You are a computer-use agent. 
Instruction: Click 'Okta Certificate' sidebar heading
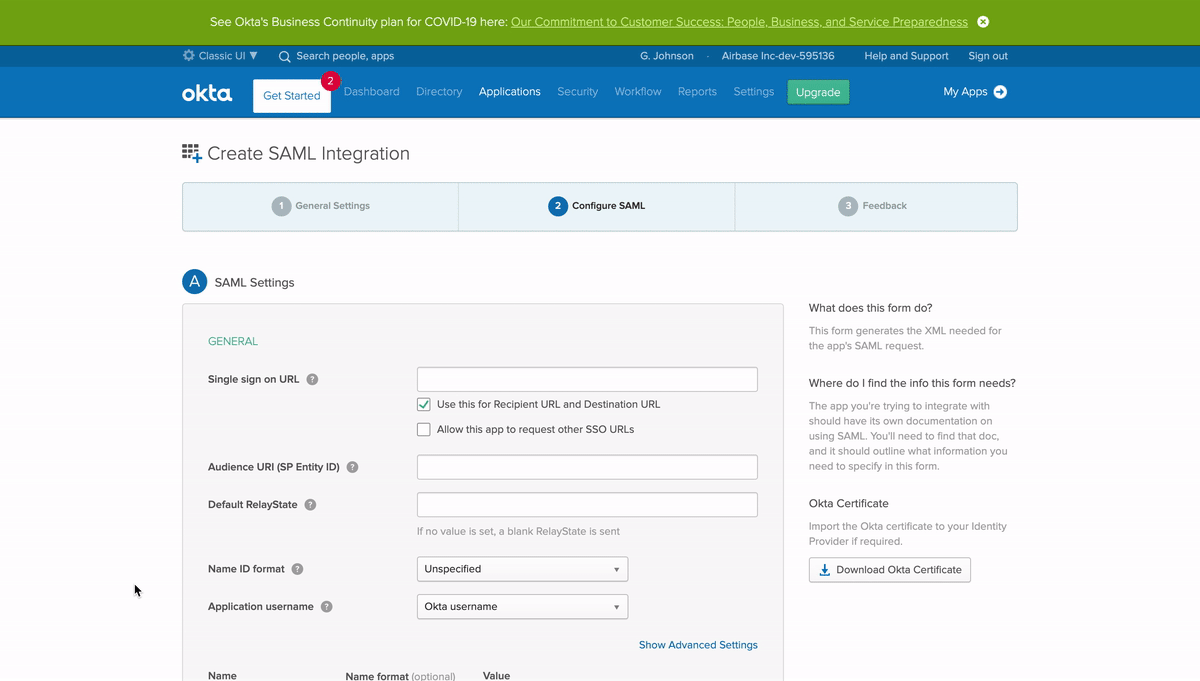(849, 504)
